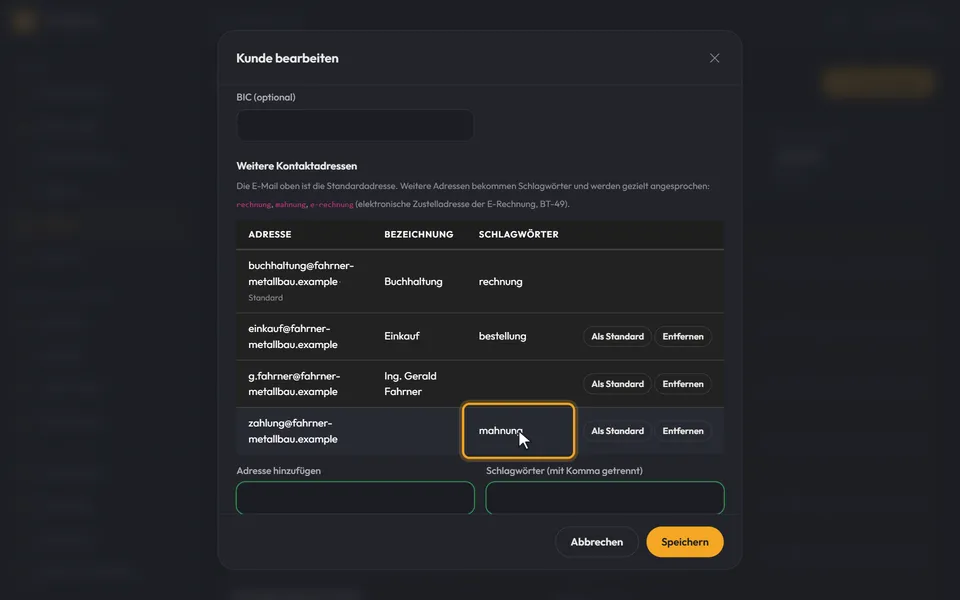
Task: Select the einkauf@fahrner-metallbau.example address
Action: click(293, 336)
